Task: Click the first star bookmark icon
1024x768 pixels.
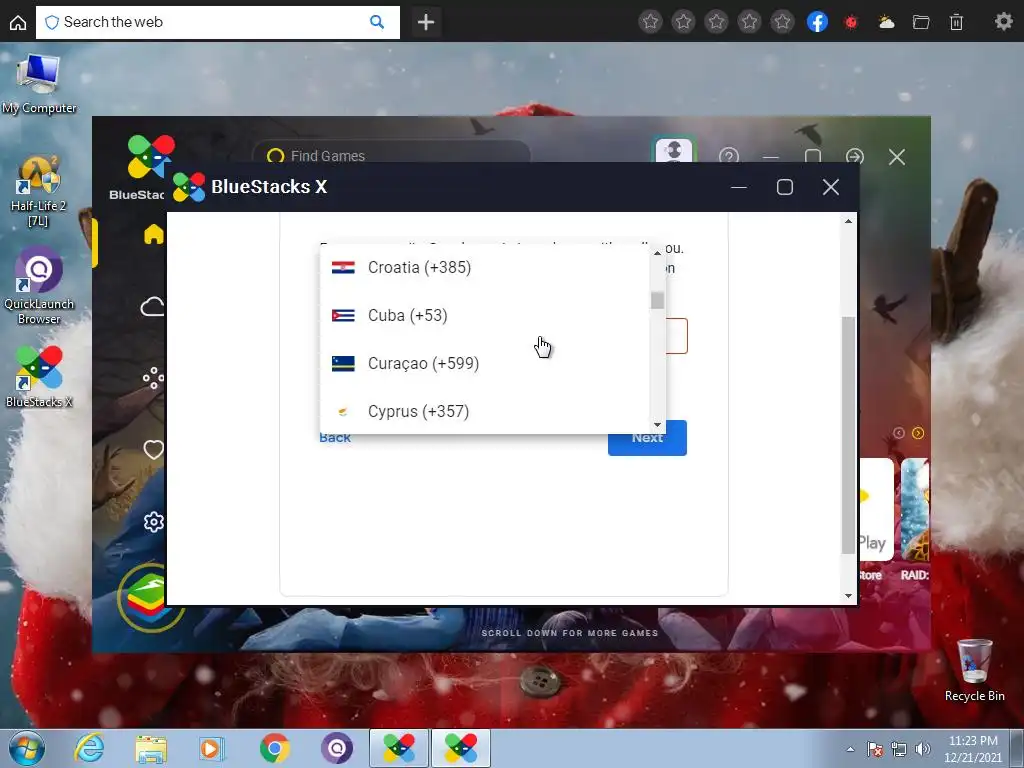Action: point(650,22)
